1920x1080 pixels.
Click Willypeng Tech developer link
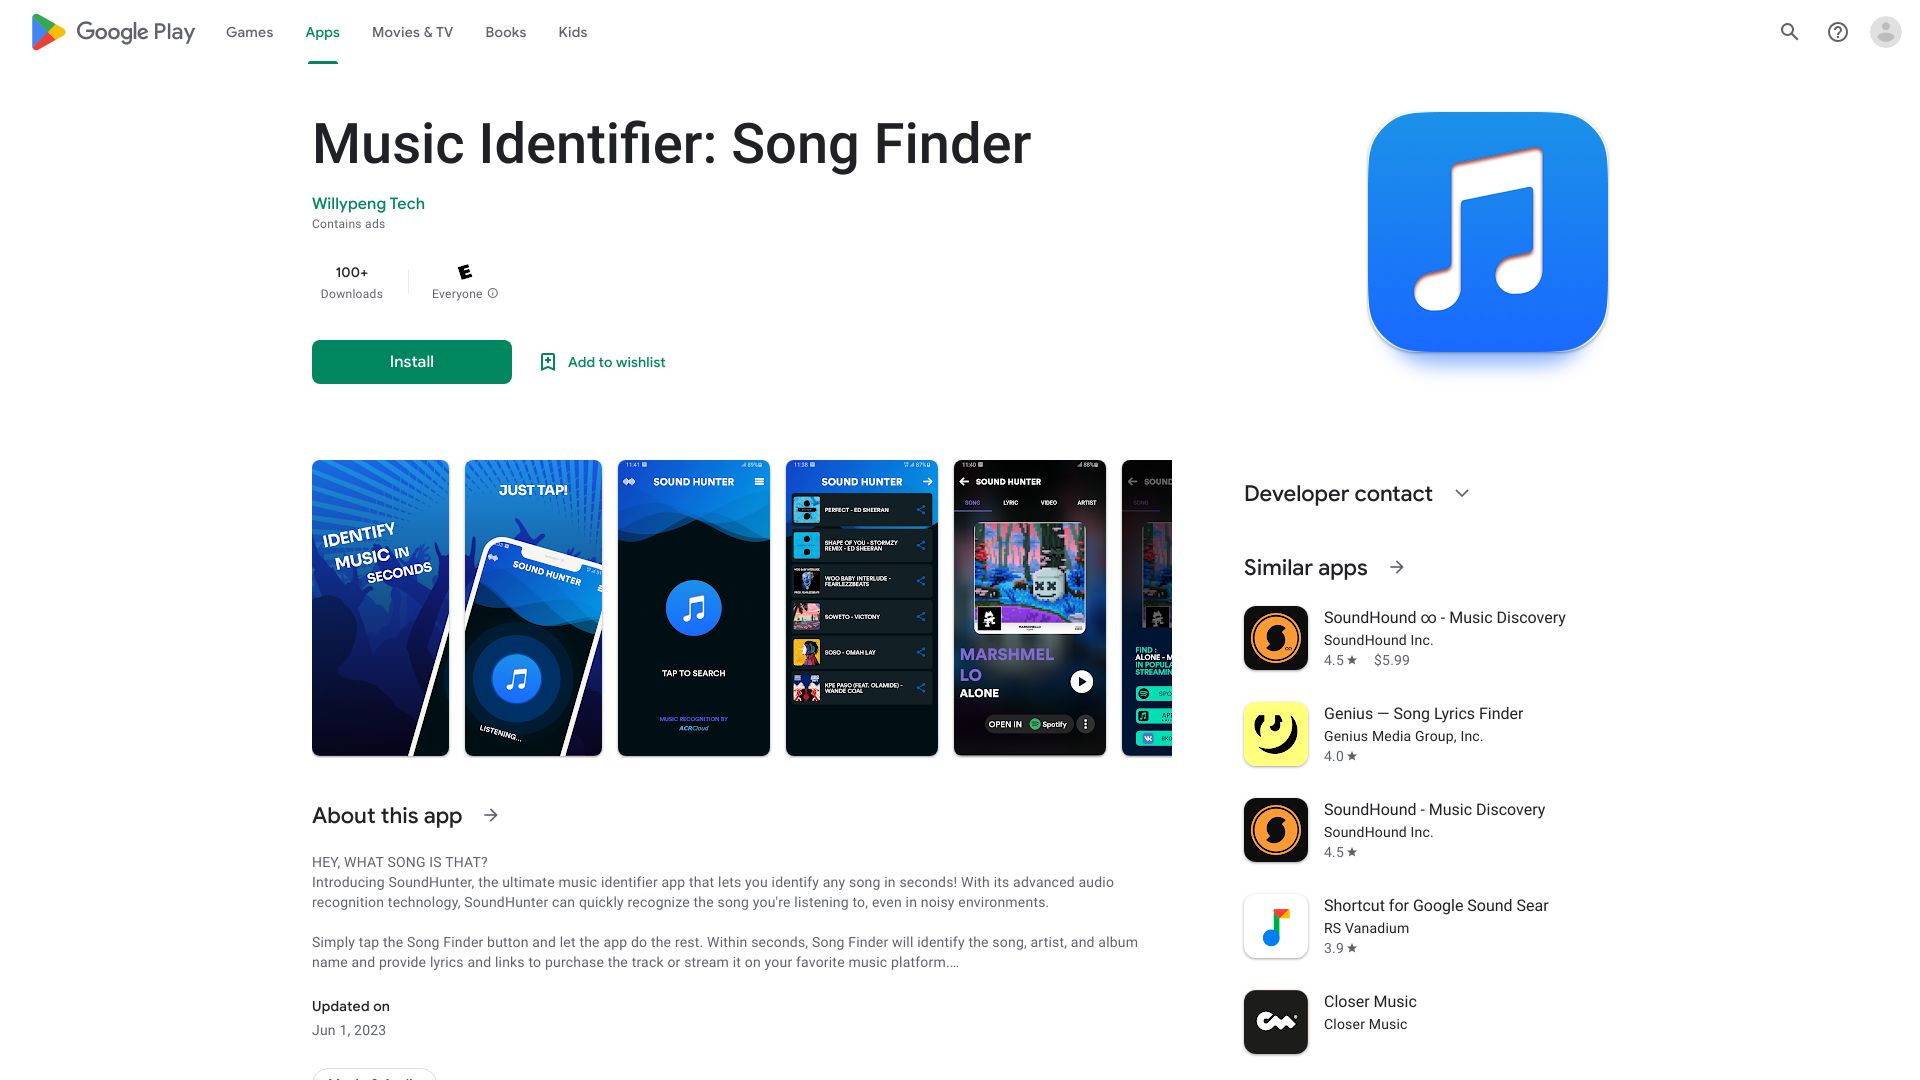[x=368, y=203]
